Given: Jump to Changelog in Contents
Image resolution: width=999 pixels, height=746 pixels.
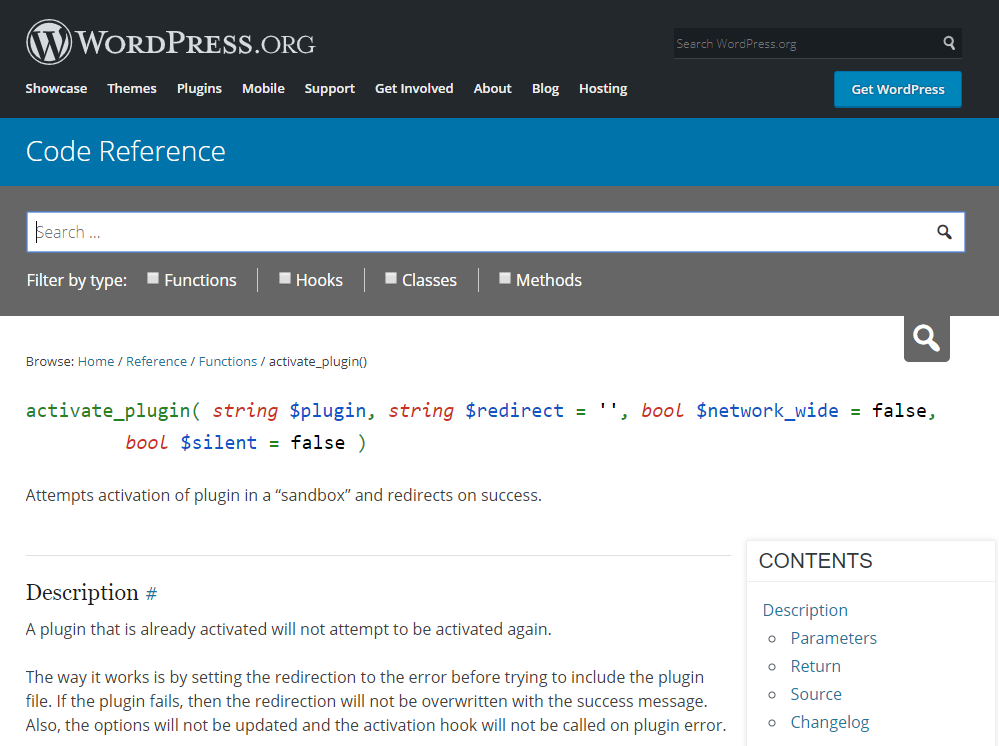Looking at the screenshot, I should point(830,722).
